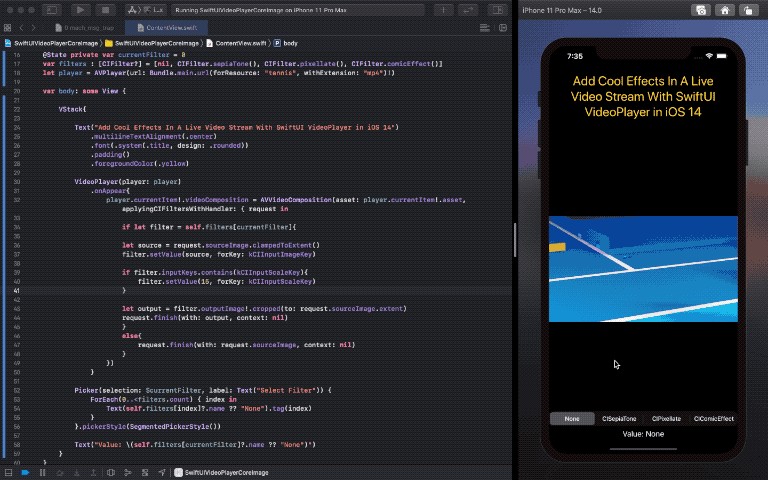This screenshot has width=768, height=480.
Task: Click the ".foregroundColor(.yellow)" code line
Action: [x=140, y=164]
